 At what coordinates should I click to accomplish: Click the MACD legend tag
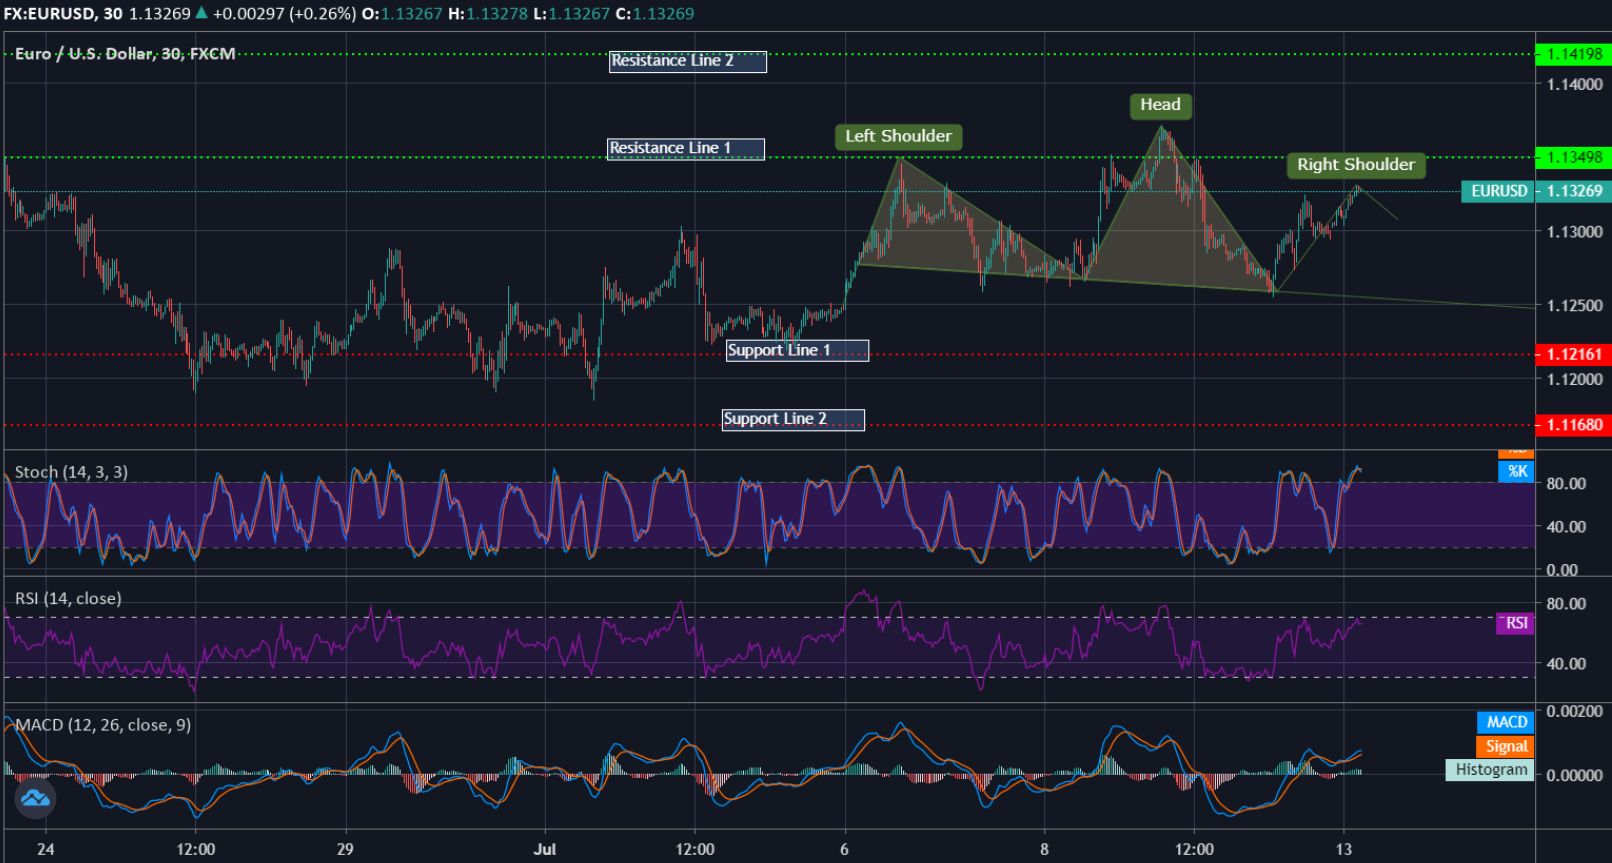(x=1505, y=722)
